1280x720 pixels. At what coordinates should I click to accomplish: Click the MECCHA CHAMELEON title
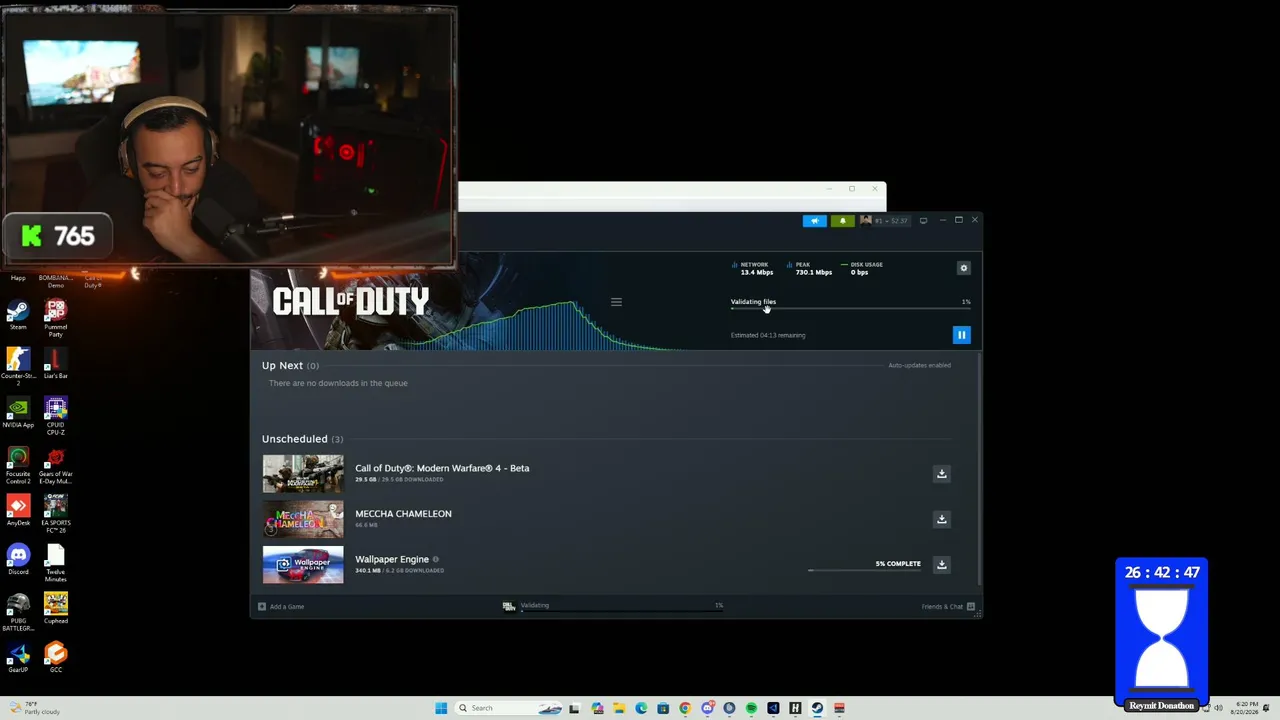[403, 514]
